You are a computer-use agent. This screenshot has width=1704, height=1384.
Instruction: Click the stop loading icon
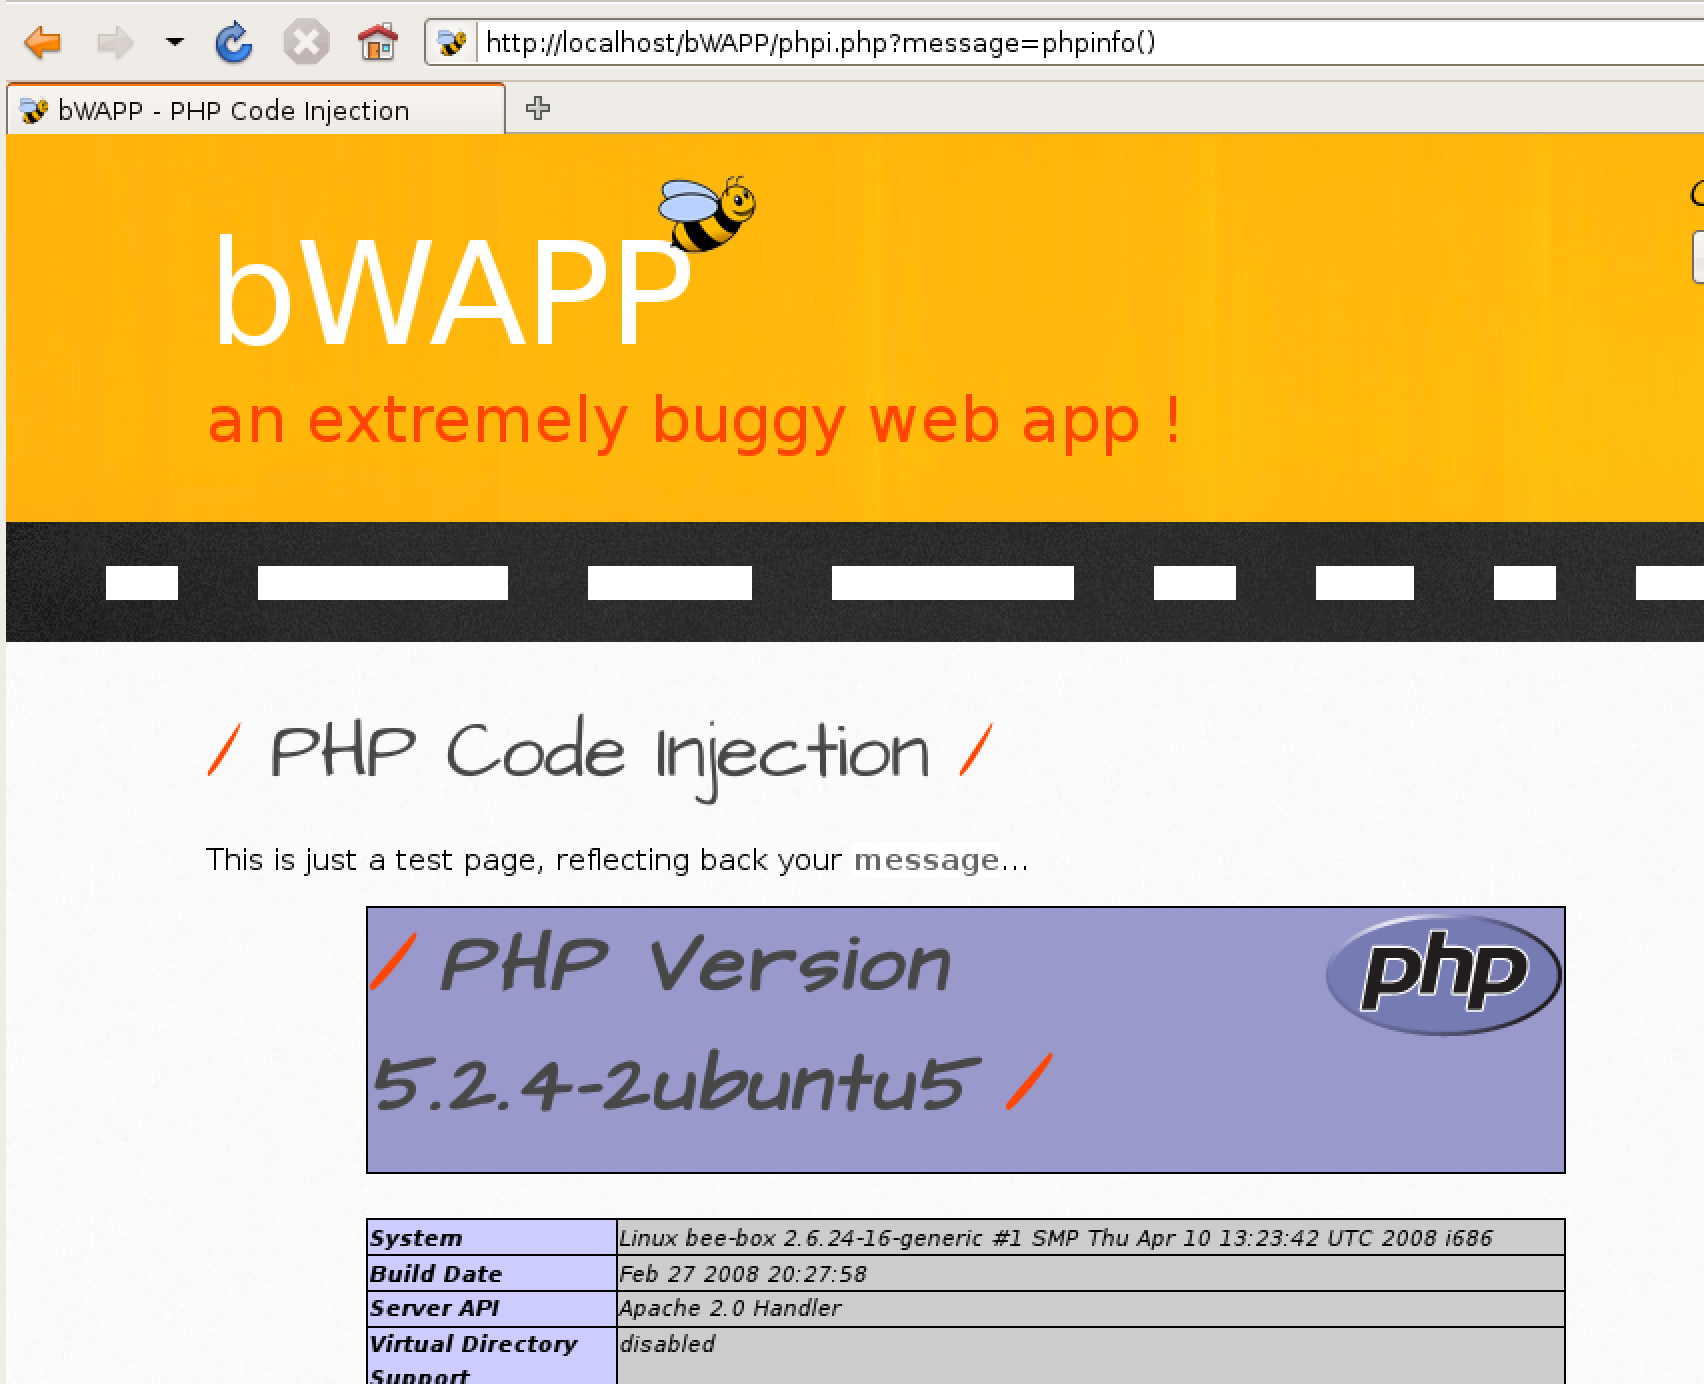[x=306, y=42]
